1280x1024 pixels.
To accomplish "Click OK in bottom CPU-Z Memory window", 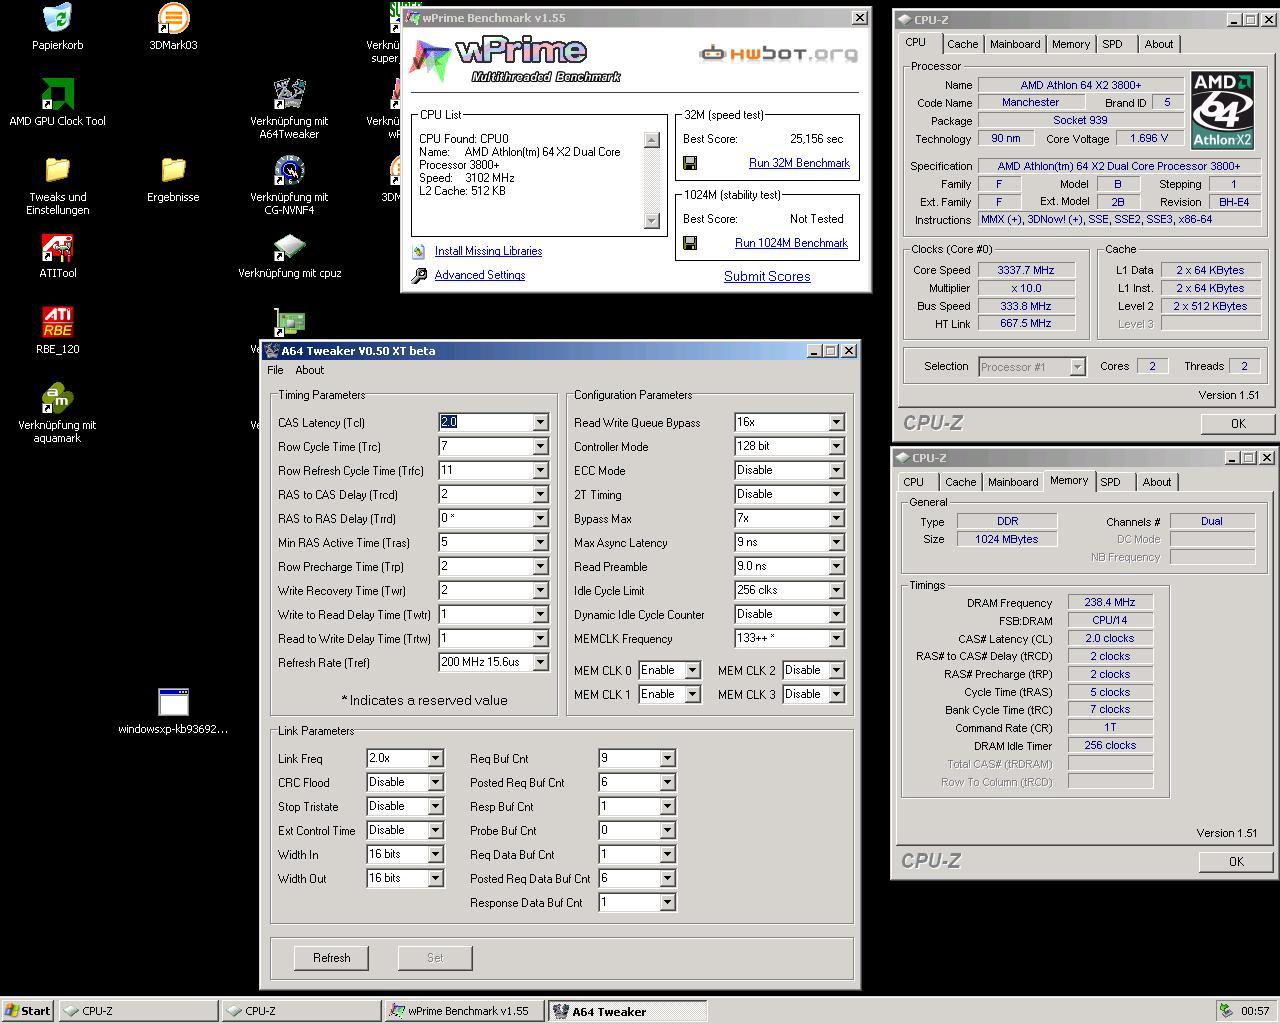I will pyautogui.click(x=1236, y=862).
